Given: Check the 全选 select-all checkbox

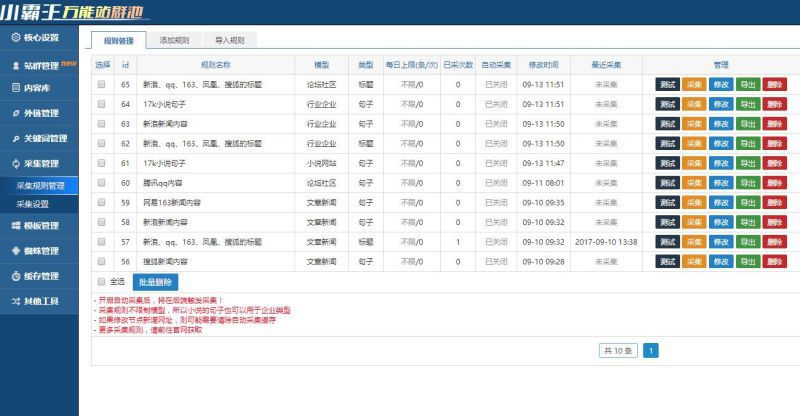Looking at the screenshot, I should 102,281.
